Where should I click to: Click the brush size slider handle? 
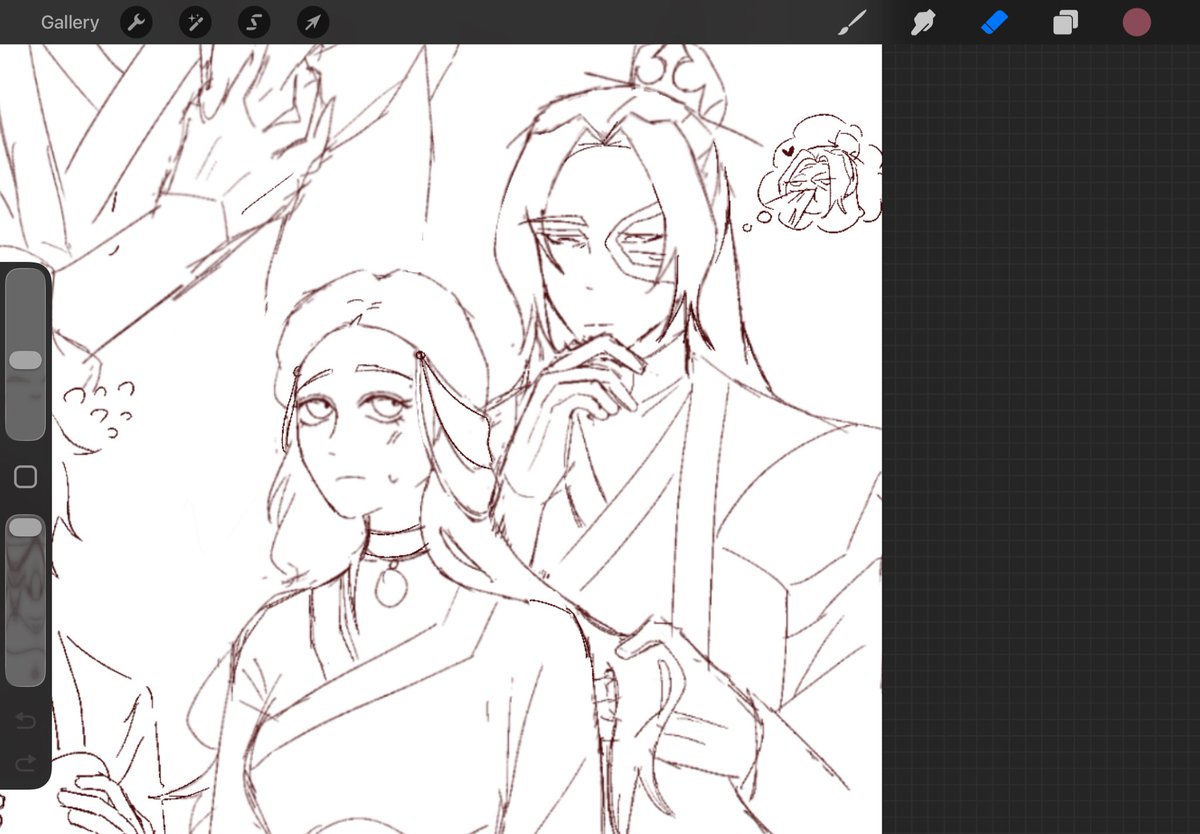25,360
